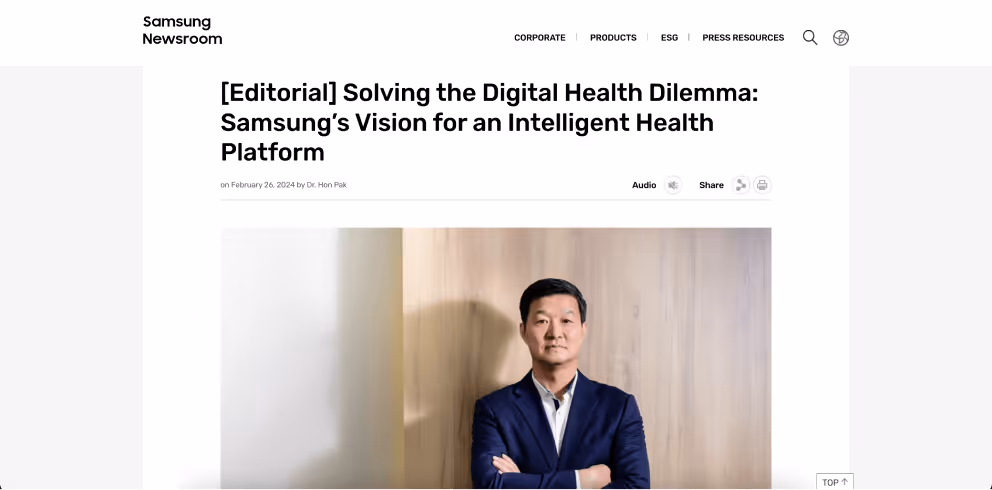Toggle the audio speaker icon

point(673,185)
